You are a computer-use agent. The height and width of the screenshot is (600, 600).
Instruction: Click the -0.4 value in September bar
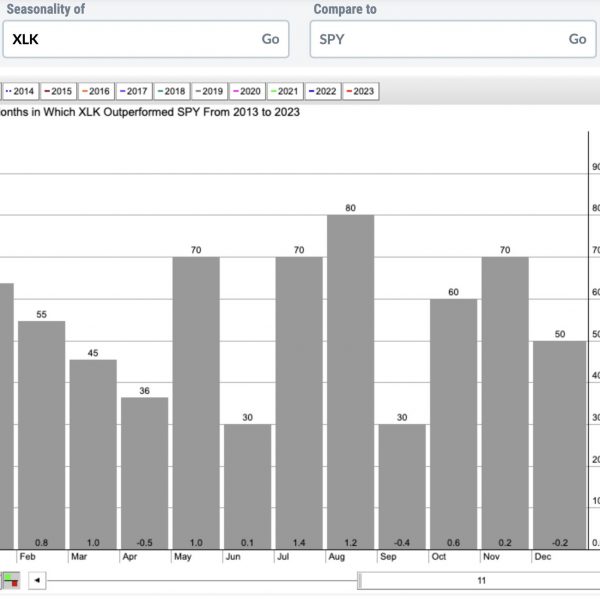402,543
